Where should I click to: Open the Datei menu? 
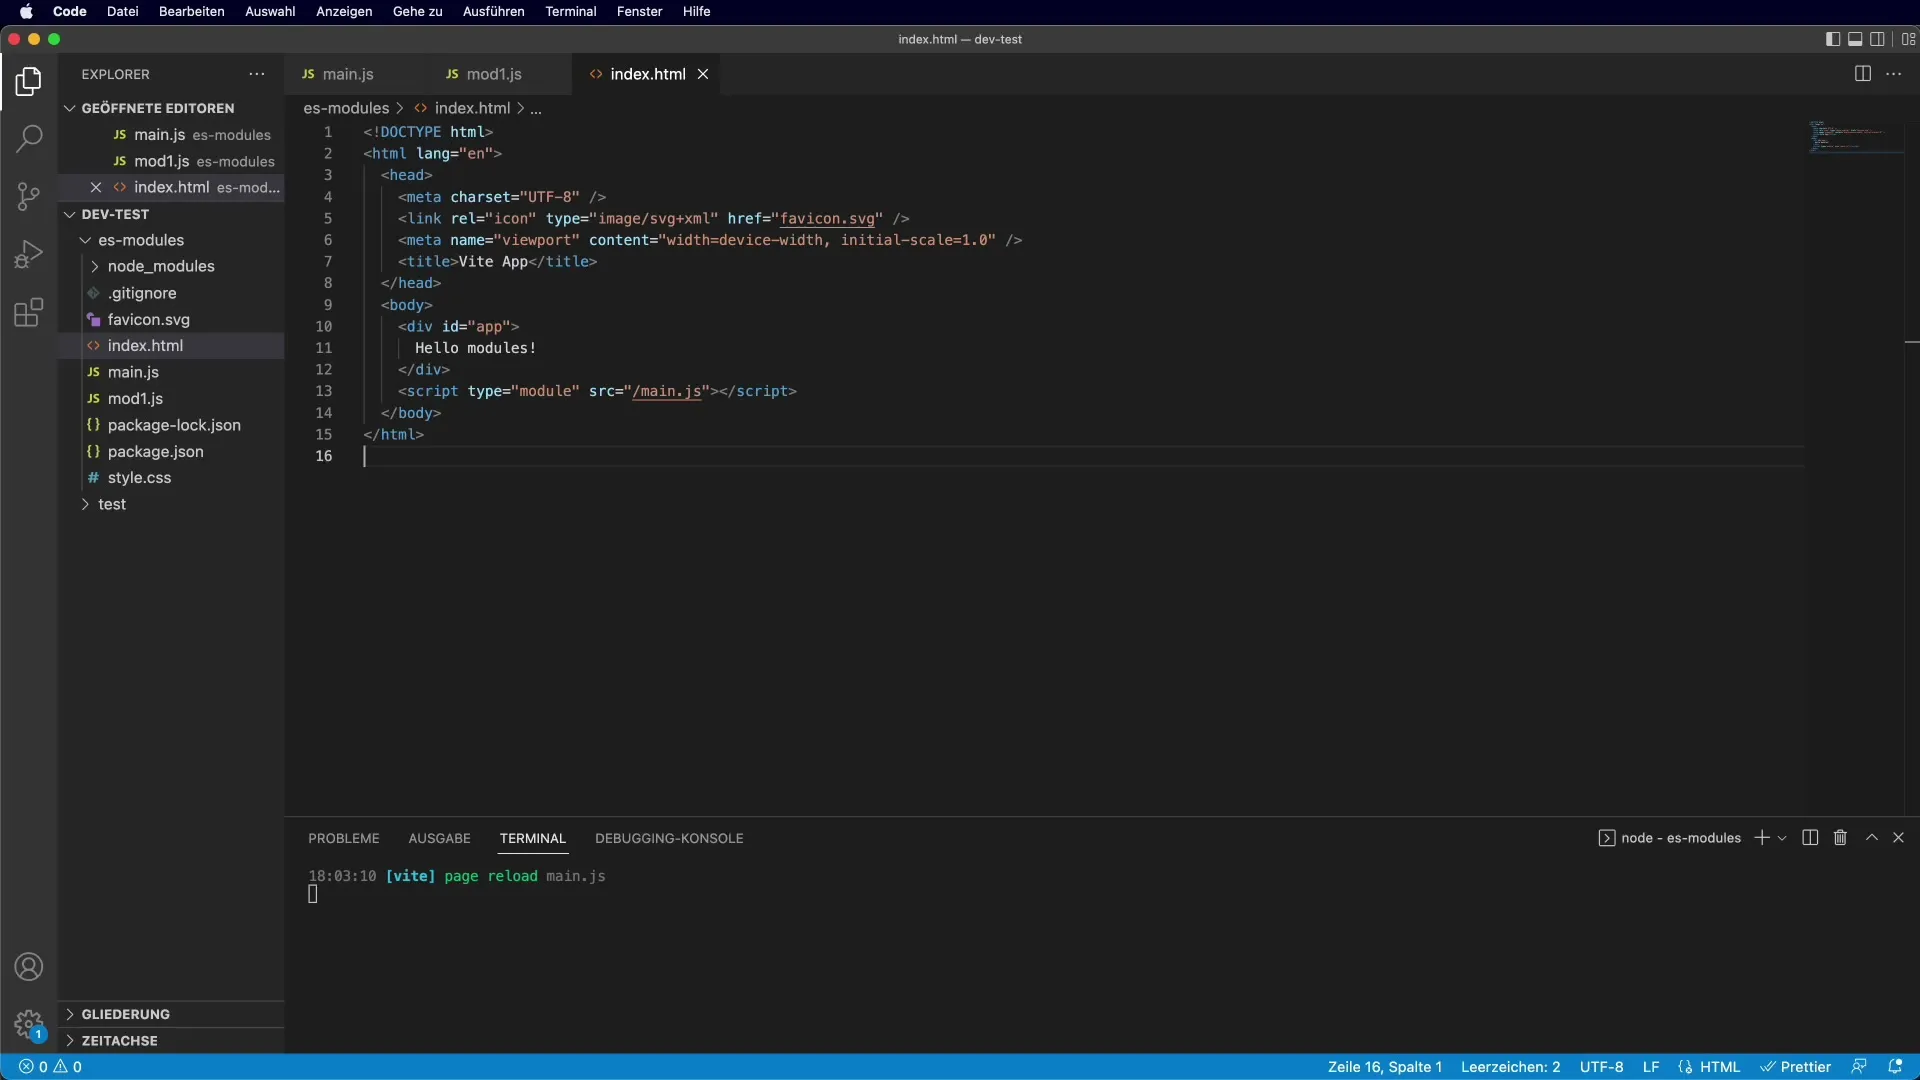[122, 11]
